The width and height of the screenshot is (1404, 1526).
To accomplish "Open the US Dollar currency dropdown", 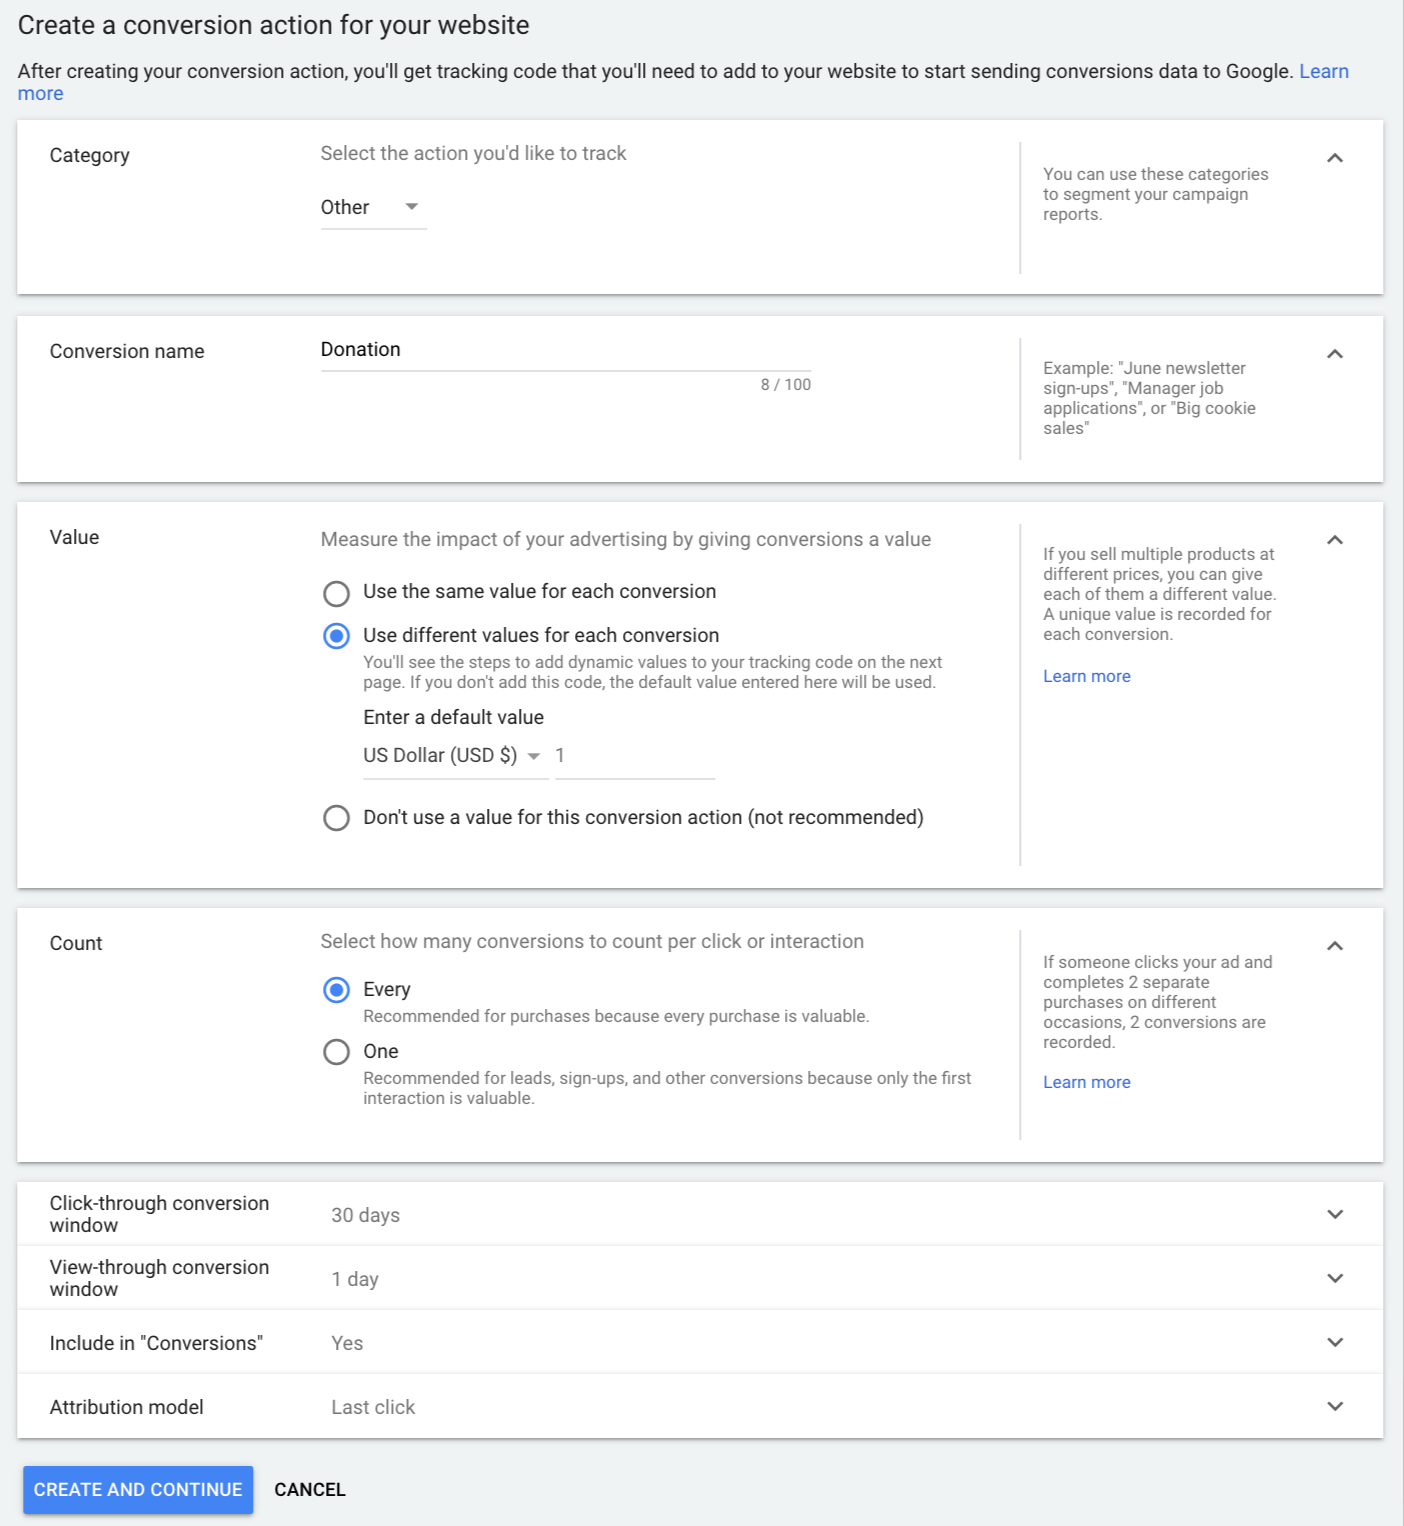I will [452, 756].
